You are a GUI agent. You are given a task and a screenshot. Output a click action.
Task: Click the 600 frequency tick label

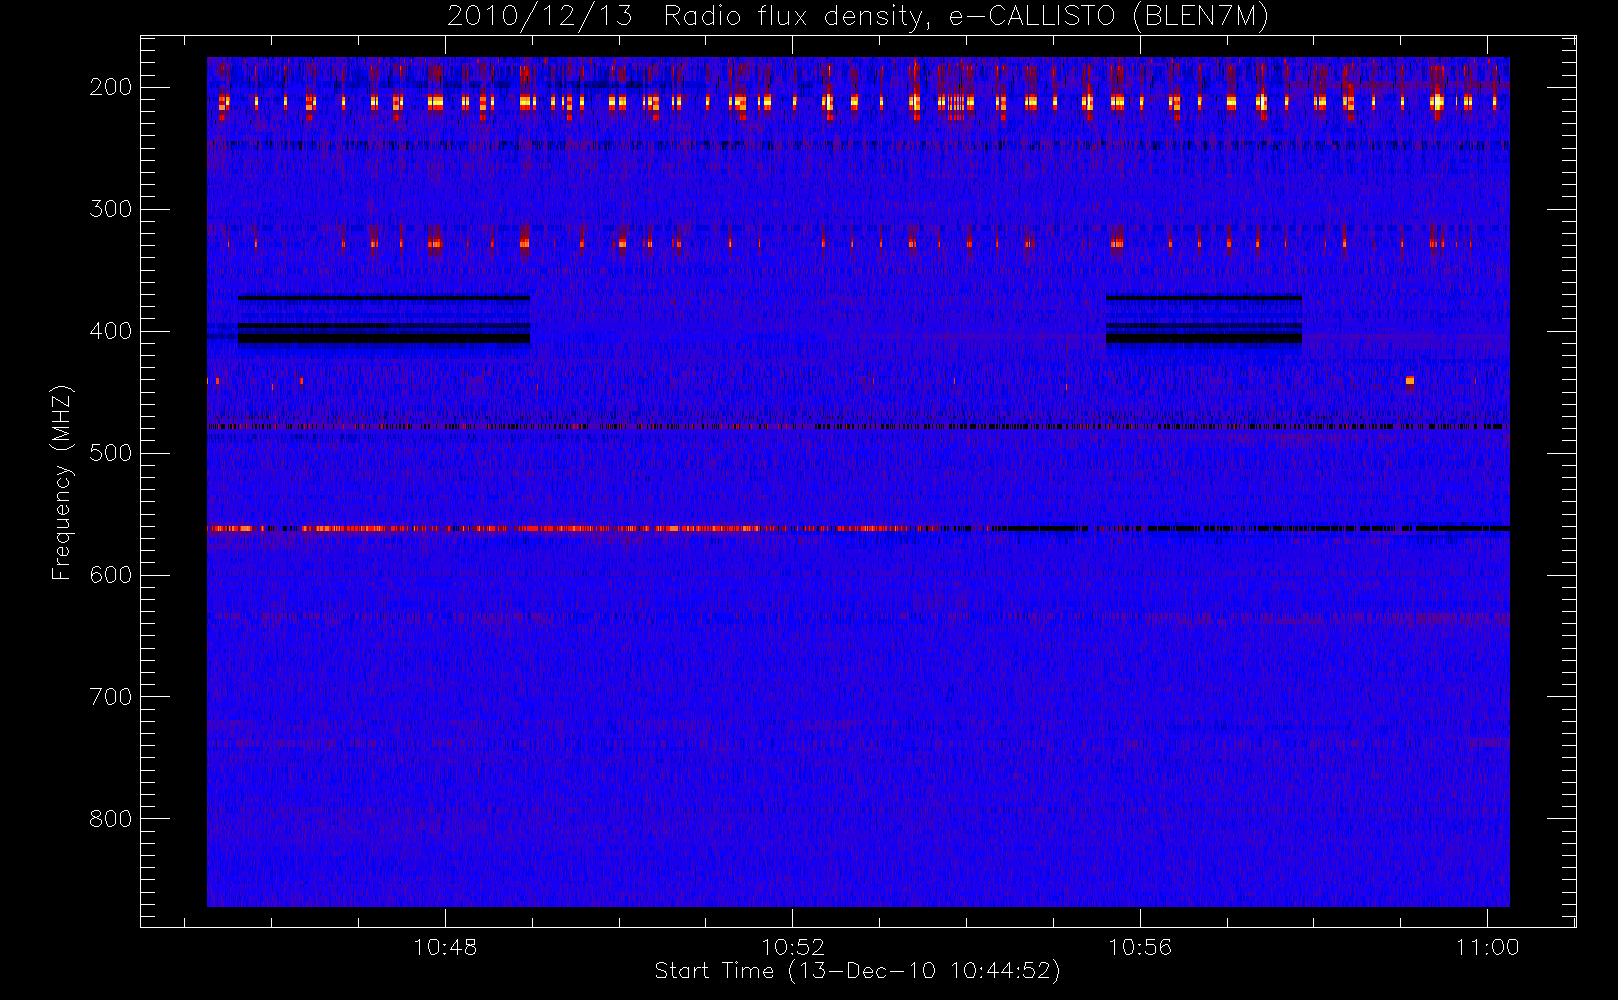coord(110,575)
